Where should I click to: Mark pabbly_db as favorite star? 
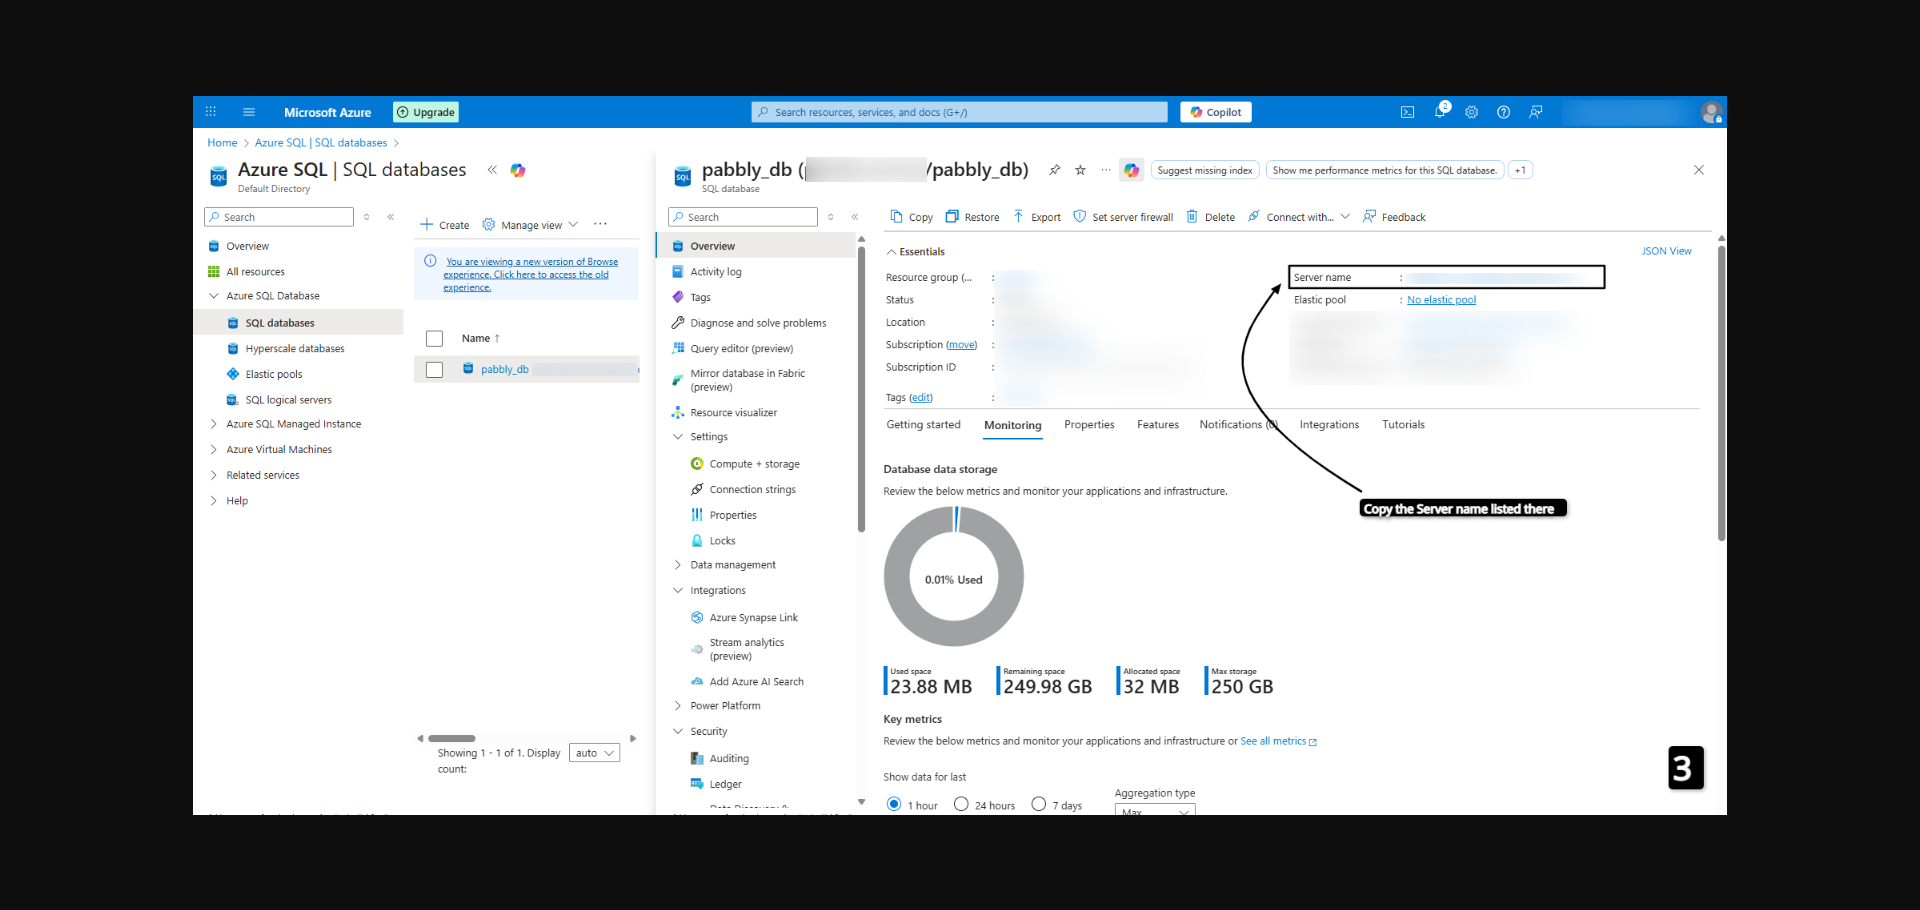point(1080,170)
